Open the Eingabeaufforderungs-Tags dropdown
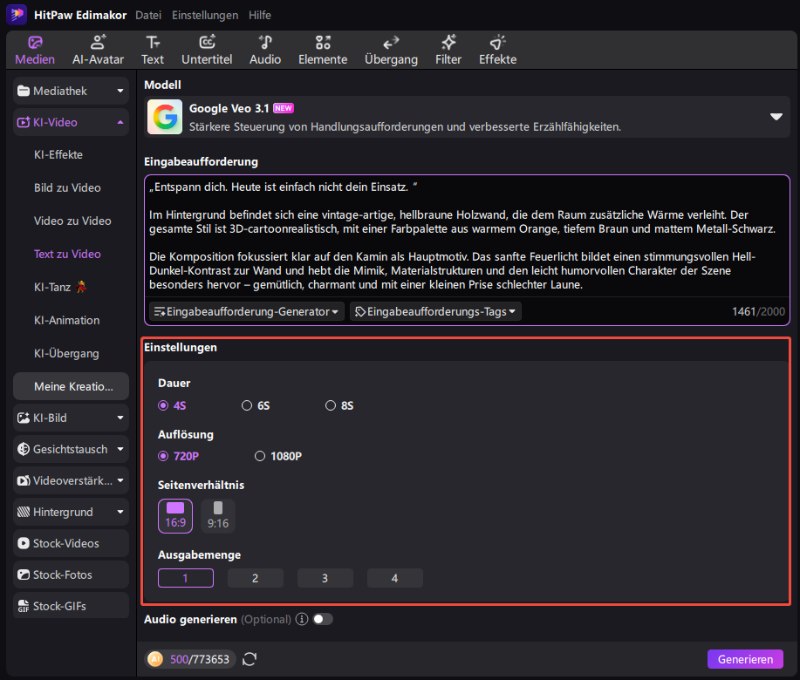 (436, 311)
